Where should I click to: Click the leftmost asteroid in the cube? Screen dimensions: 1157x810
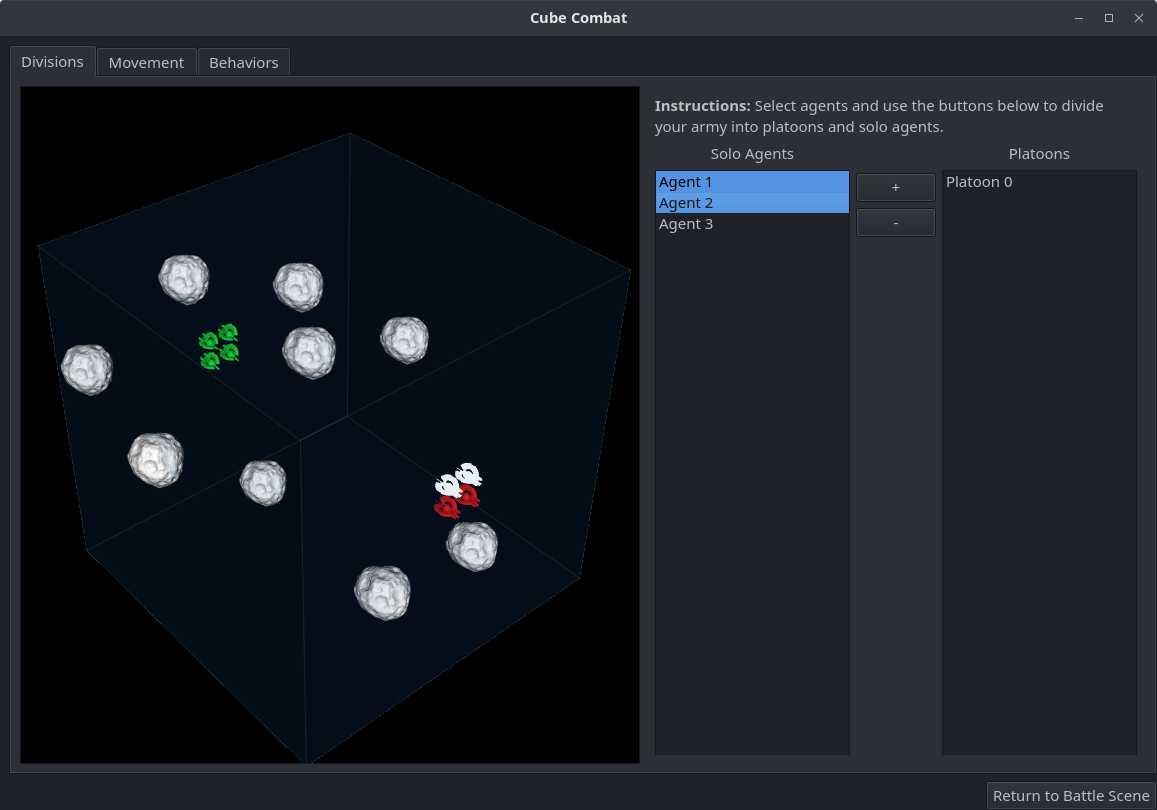pos(87,369)
